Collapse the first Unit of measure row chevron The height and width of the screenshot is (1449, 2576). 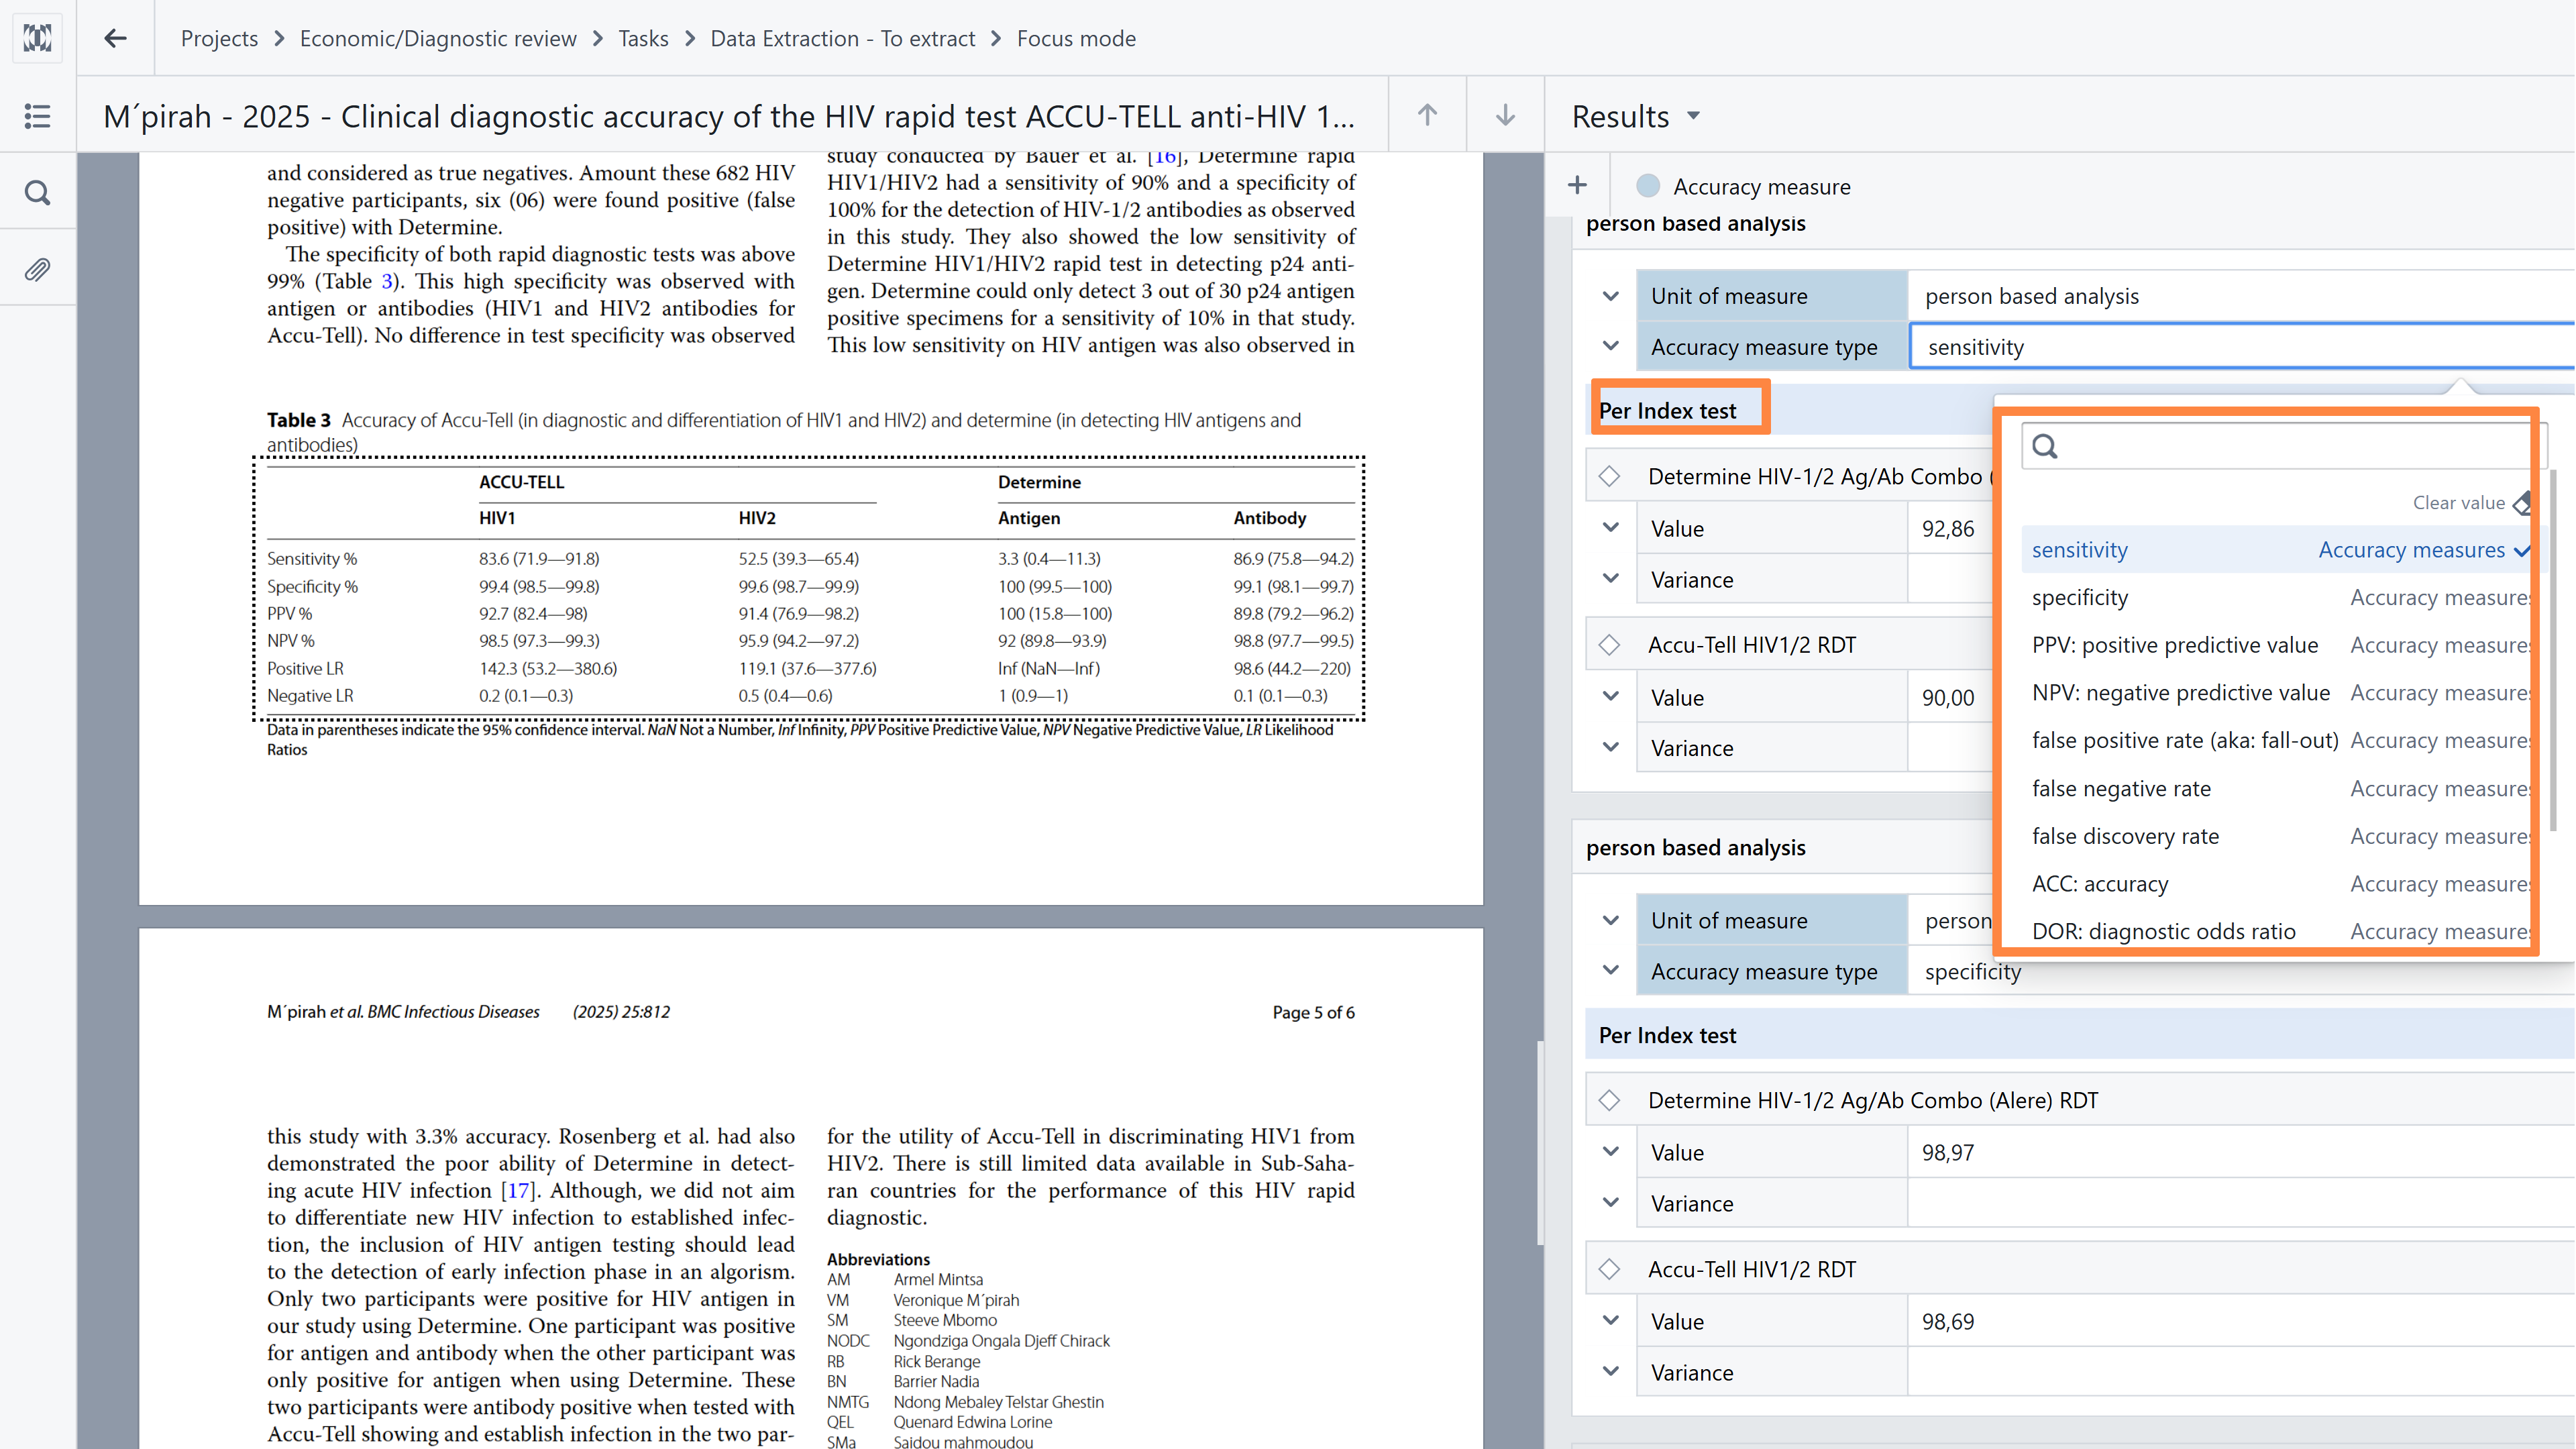click(1610, 296)
